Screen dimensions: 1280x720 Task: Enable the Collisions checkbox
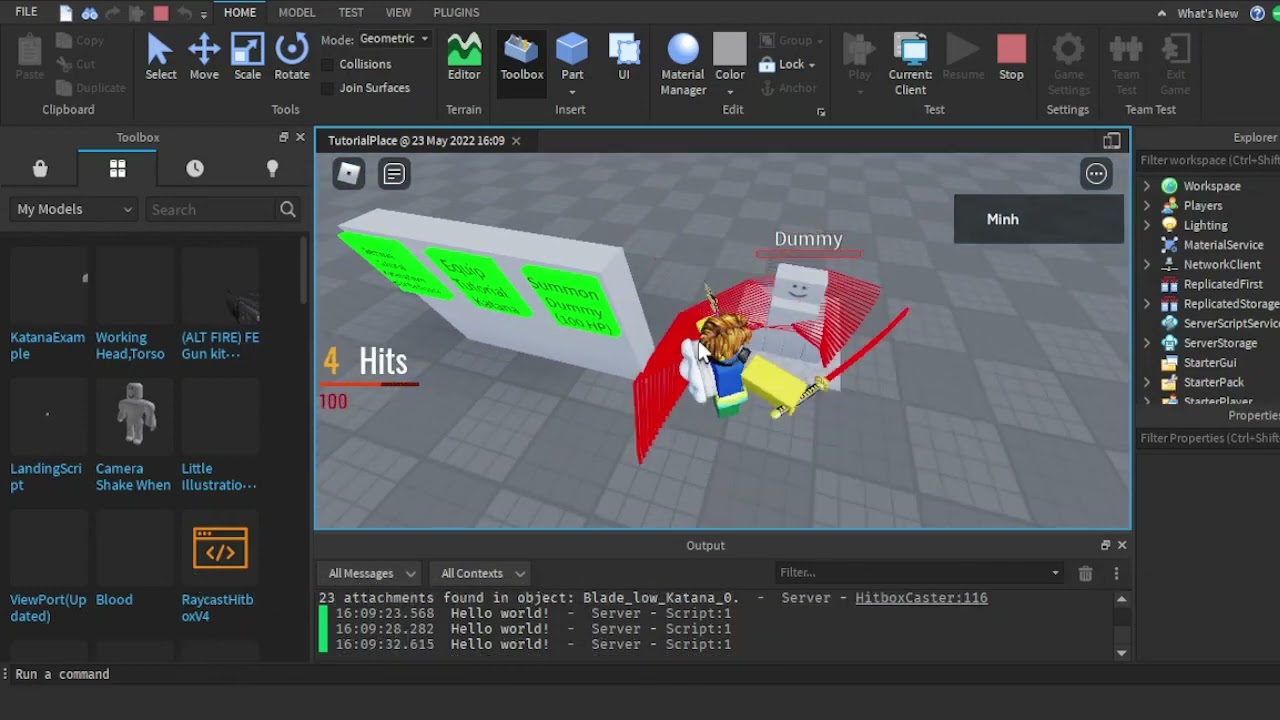(x=328, y=64)
